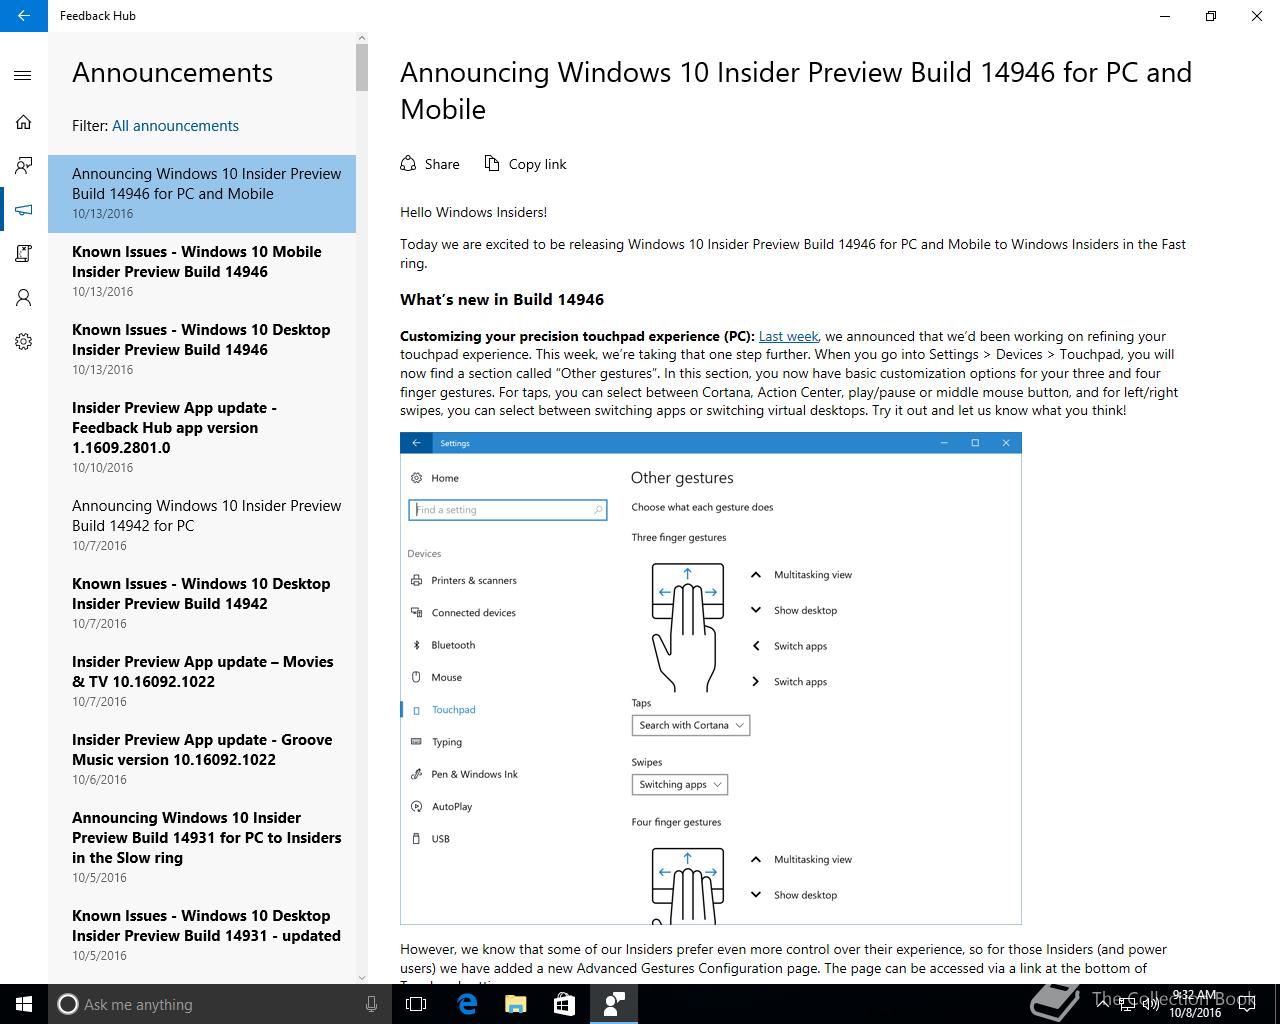Open Known Issues Desktop Build 14942
The height and width of the screenshot is (1024, 1280).
[202, 603]
